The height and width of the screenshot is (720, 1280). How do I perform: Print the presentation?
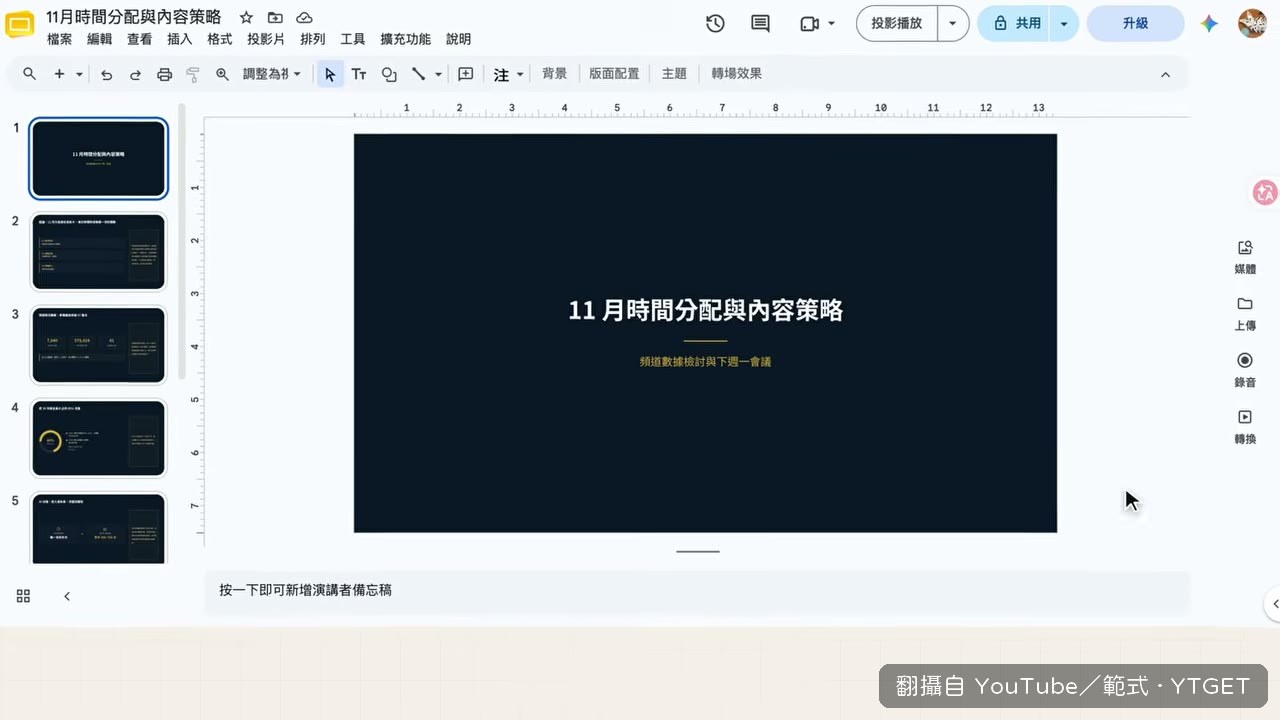(x=165, y=74)
